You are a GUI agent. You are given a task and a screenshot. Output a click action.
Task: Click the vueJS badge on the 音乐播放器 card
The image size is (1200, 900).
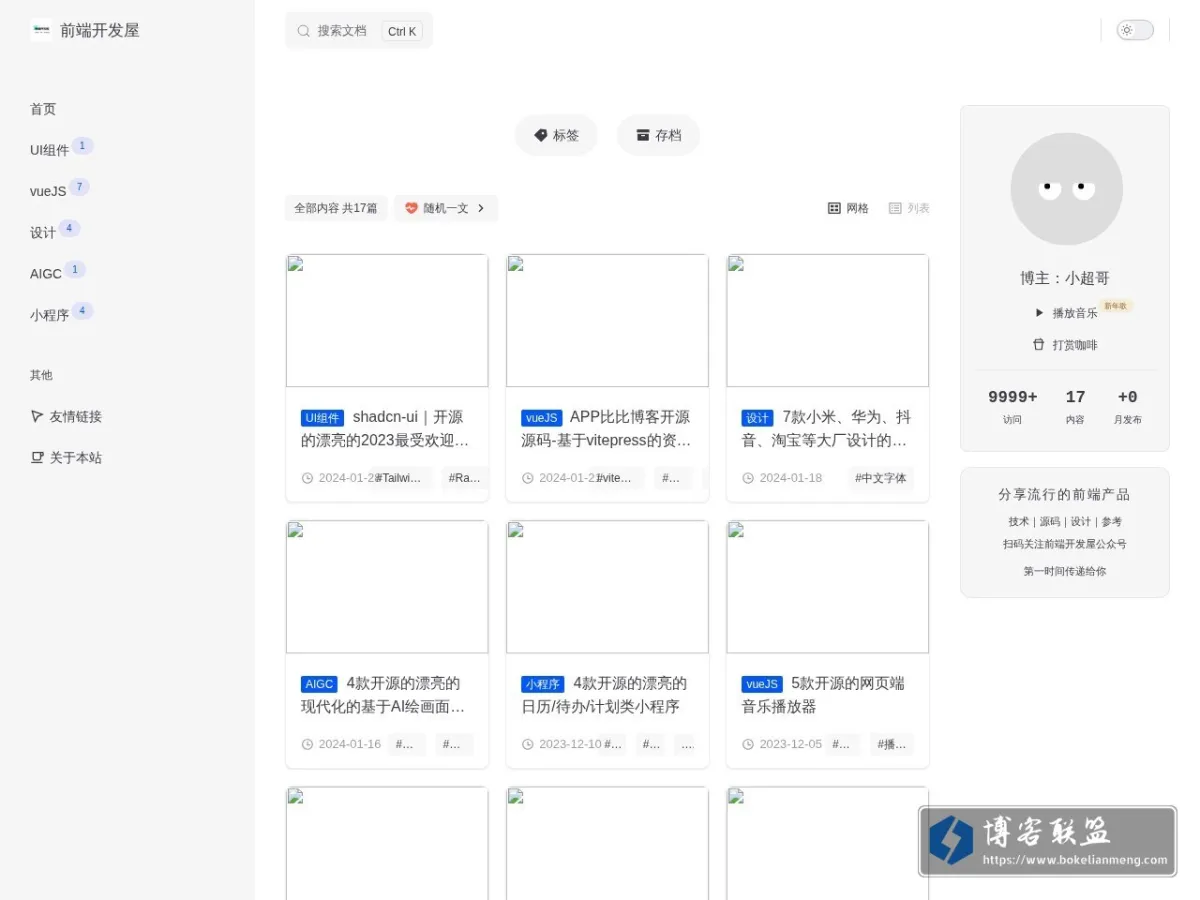pos(761,684)
